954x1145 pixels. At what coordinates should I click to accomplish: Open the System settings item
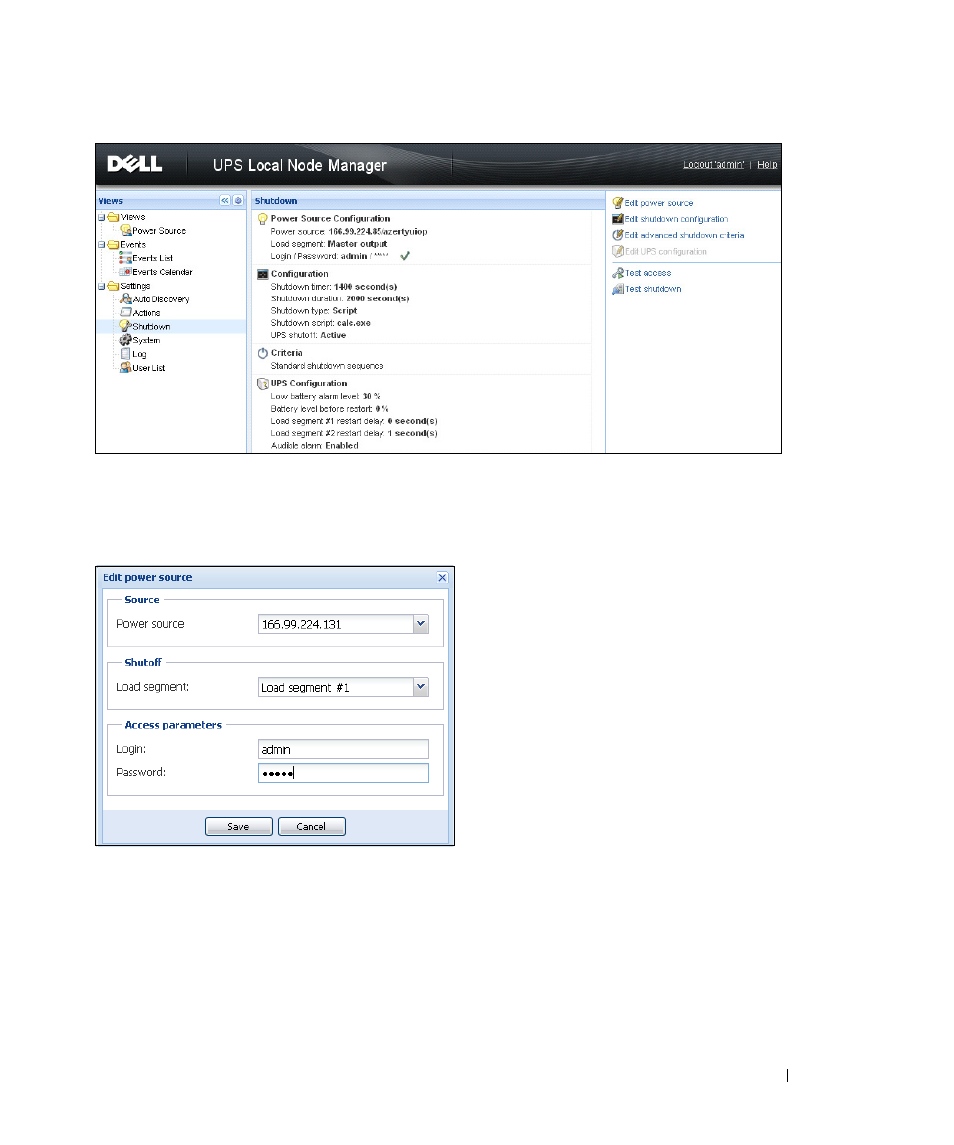point(146,341)
